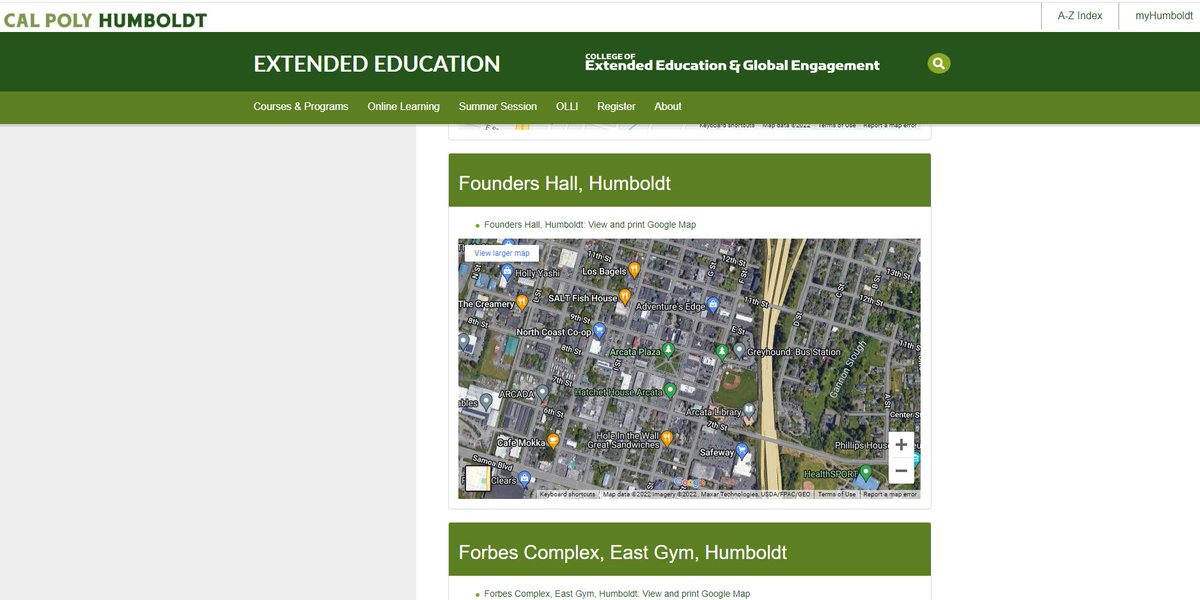Click the Hatchet House Arcata pin

coord(670,390)
